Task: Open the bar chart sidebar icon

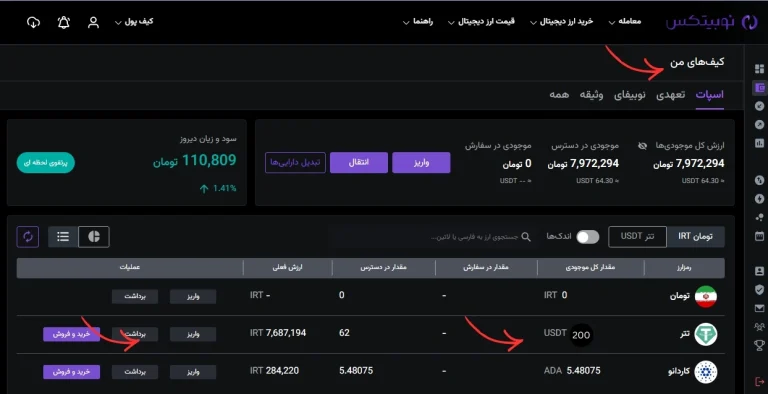Action: click(759, 143)
